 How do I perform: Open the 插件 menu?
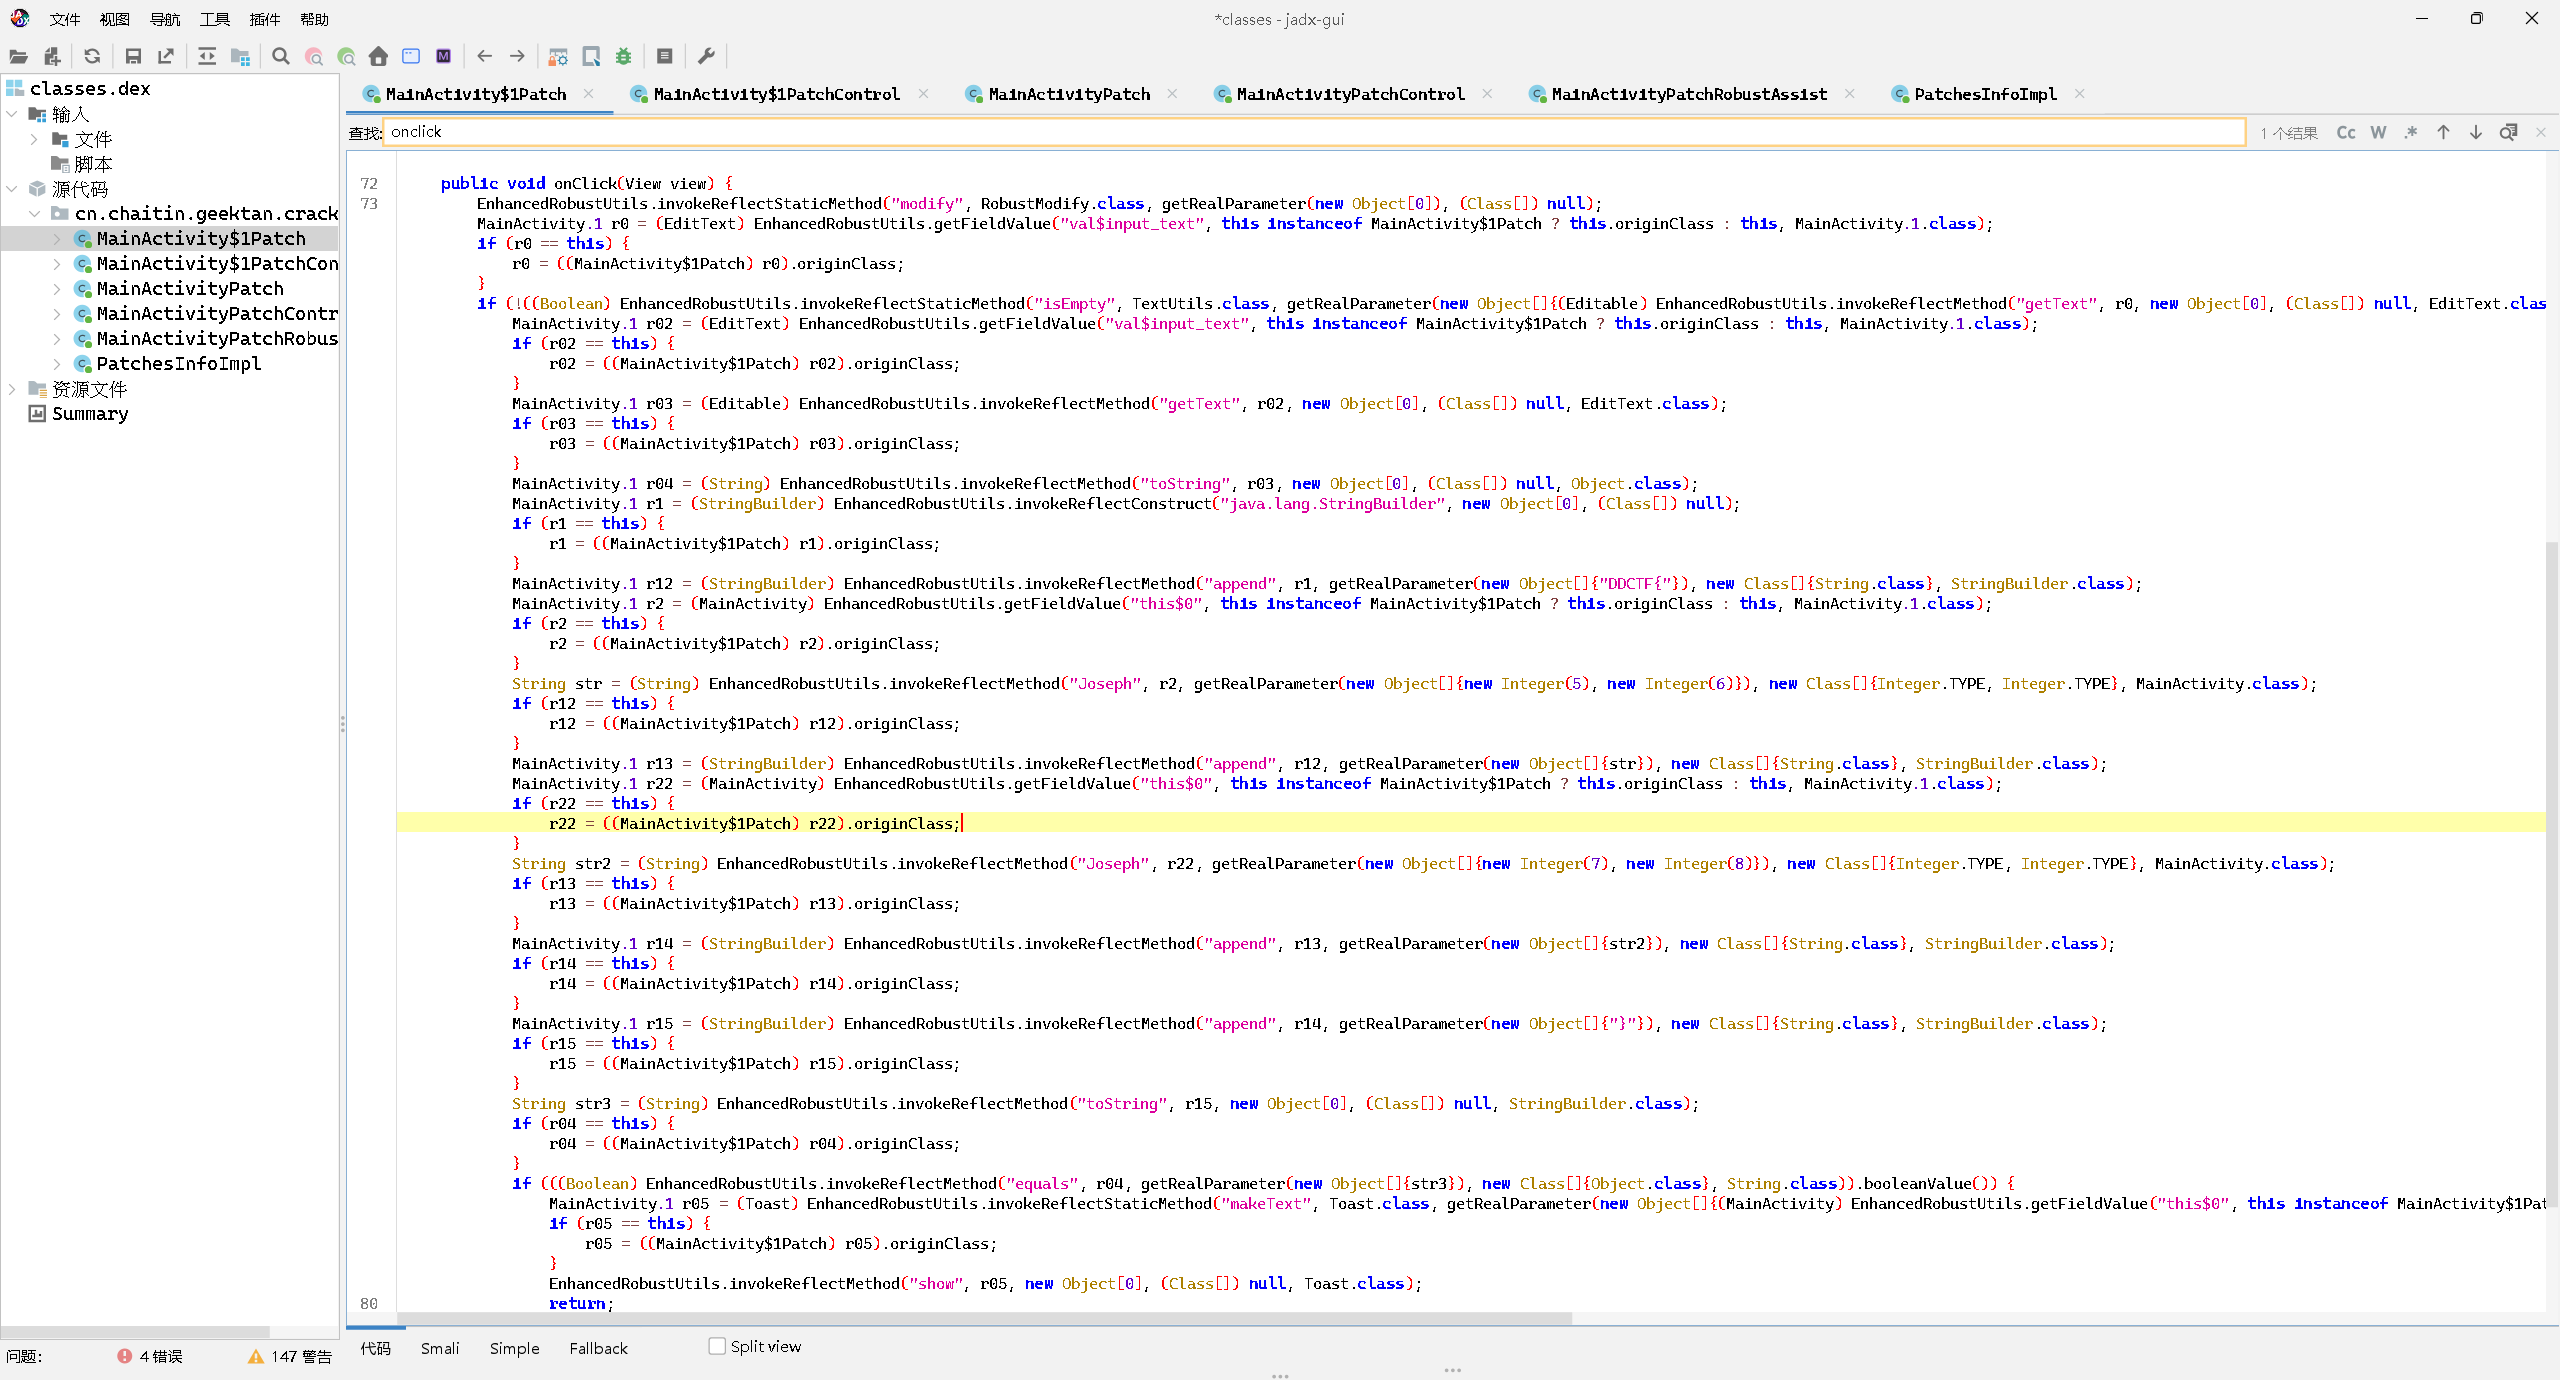point(264,19)
